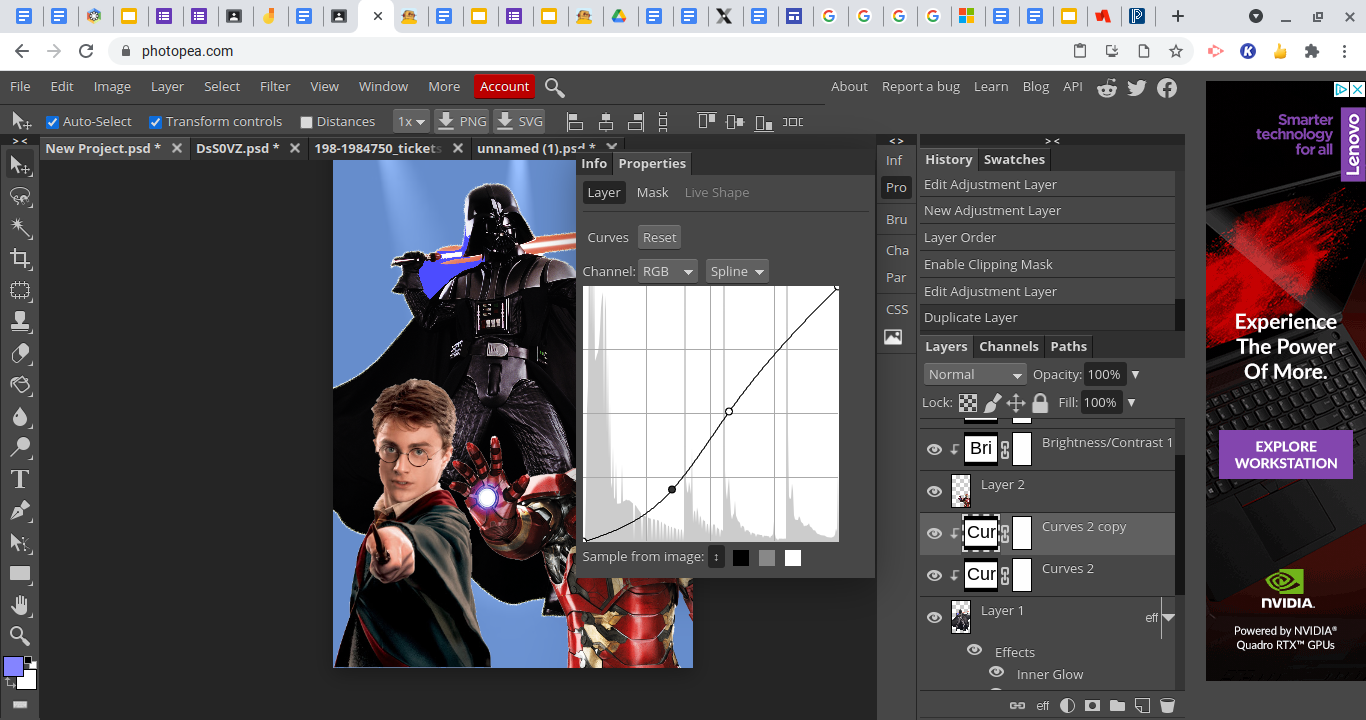Select the Blur droplet tool
The height and width of the screenshot is (720, 1366).
click(20, 416)
